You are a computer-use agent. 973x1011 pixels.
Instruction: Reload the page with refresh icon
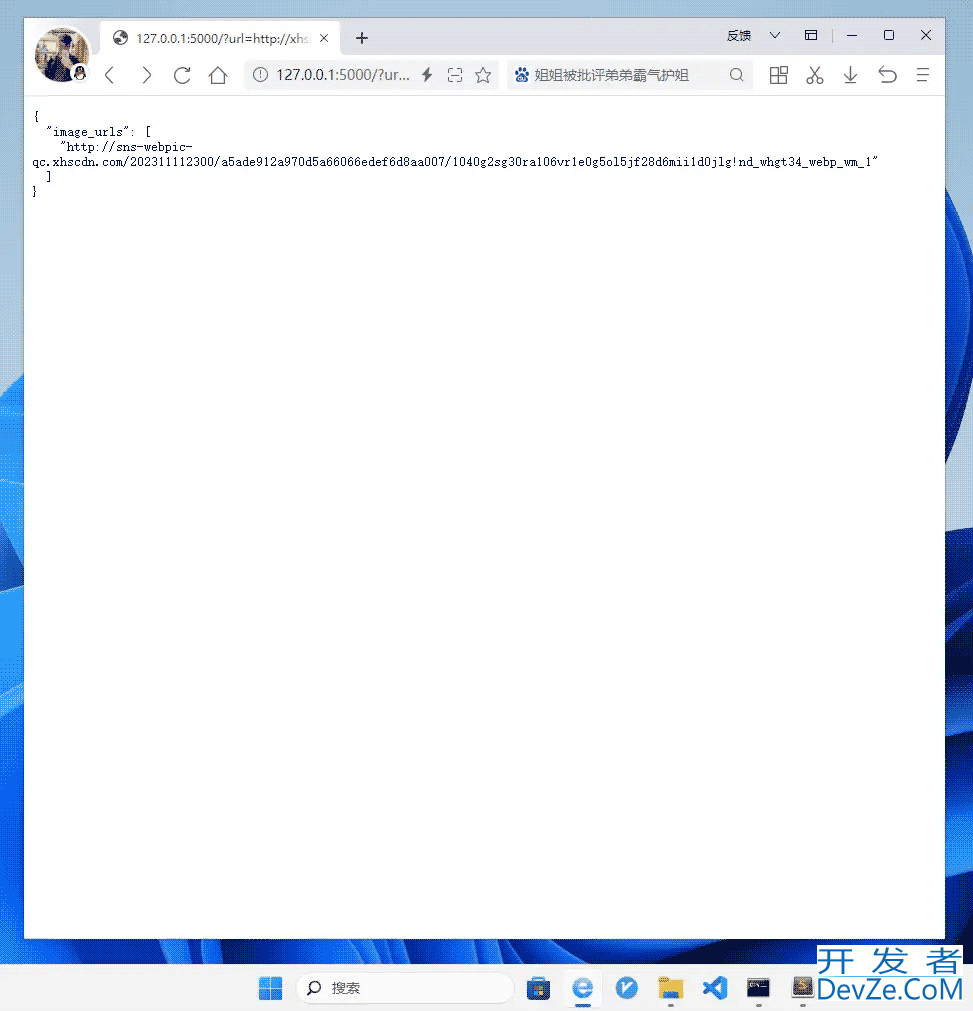click(x=182, y=75)
